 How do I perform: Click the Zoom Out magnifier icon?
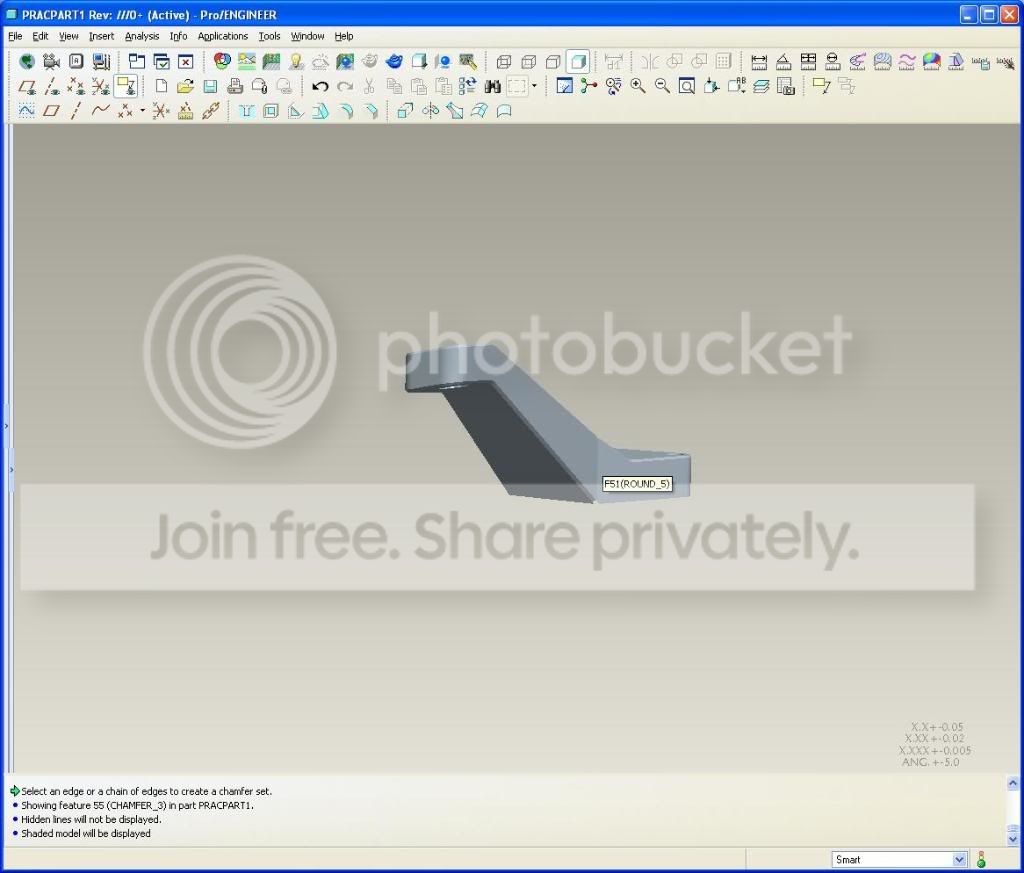pyautogui.click(x=662, y=86)
